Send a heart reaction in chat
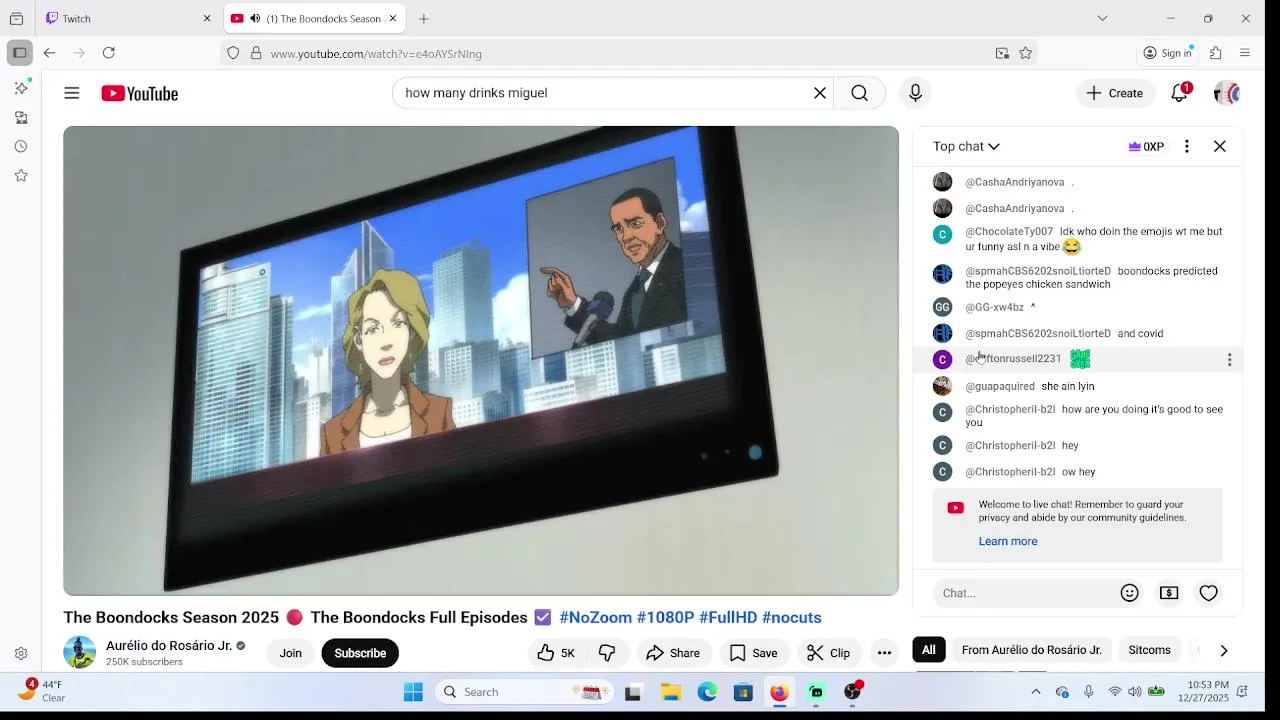Viewport: 1280px width, 720px height. tap(1209, 593)
